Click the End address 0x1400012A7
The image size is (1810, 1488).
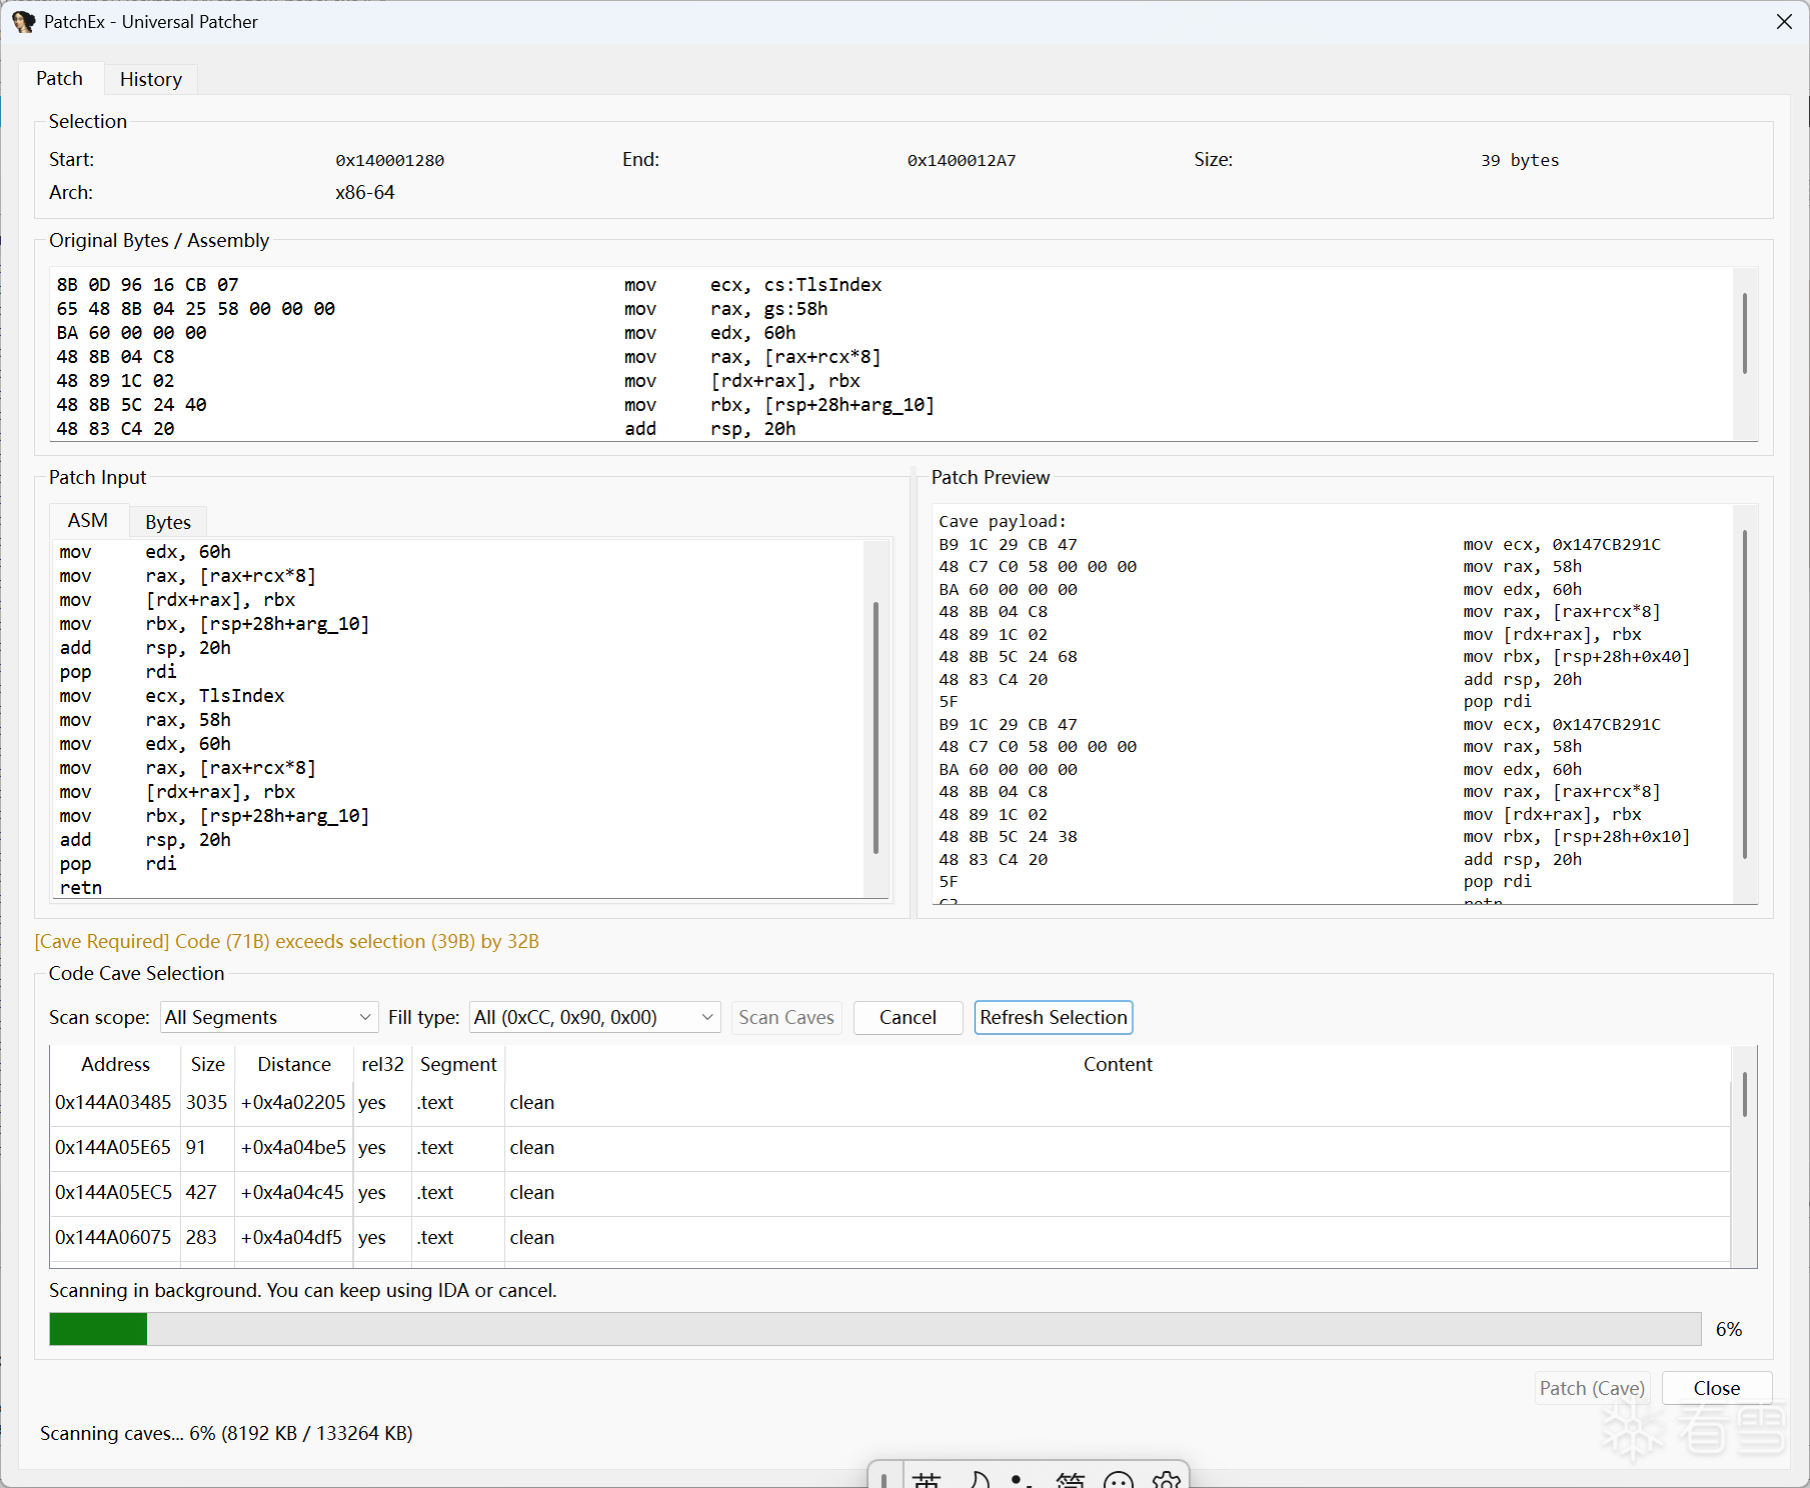[961, 160]
